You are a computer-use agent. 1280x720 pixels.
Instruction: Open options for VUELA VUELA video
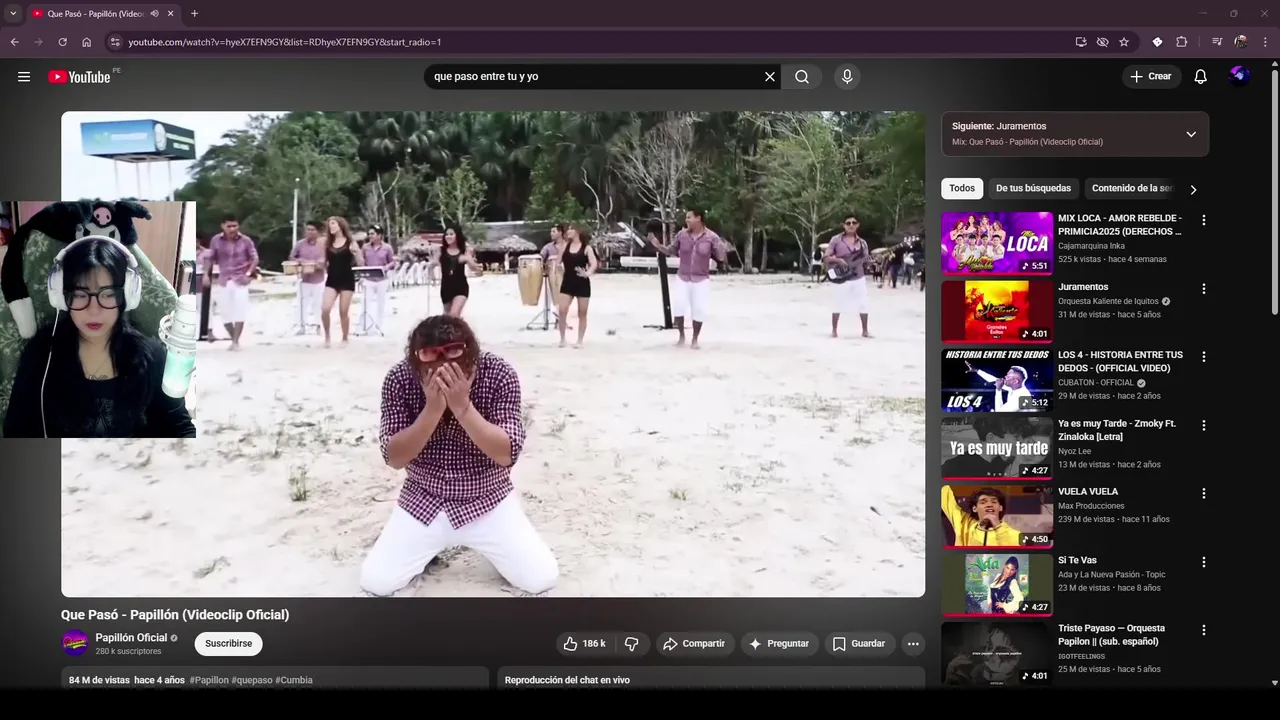[x=1204, y=493]
